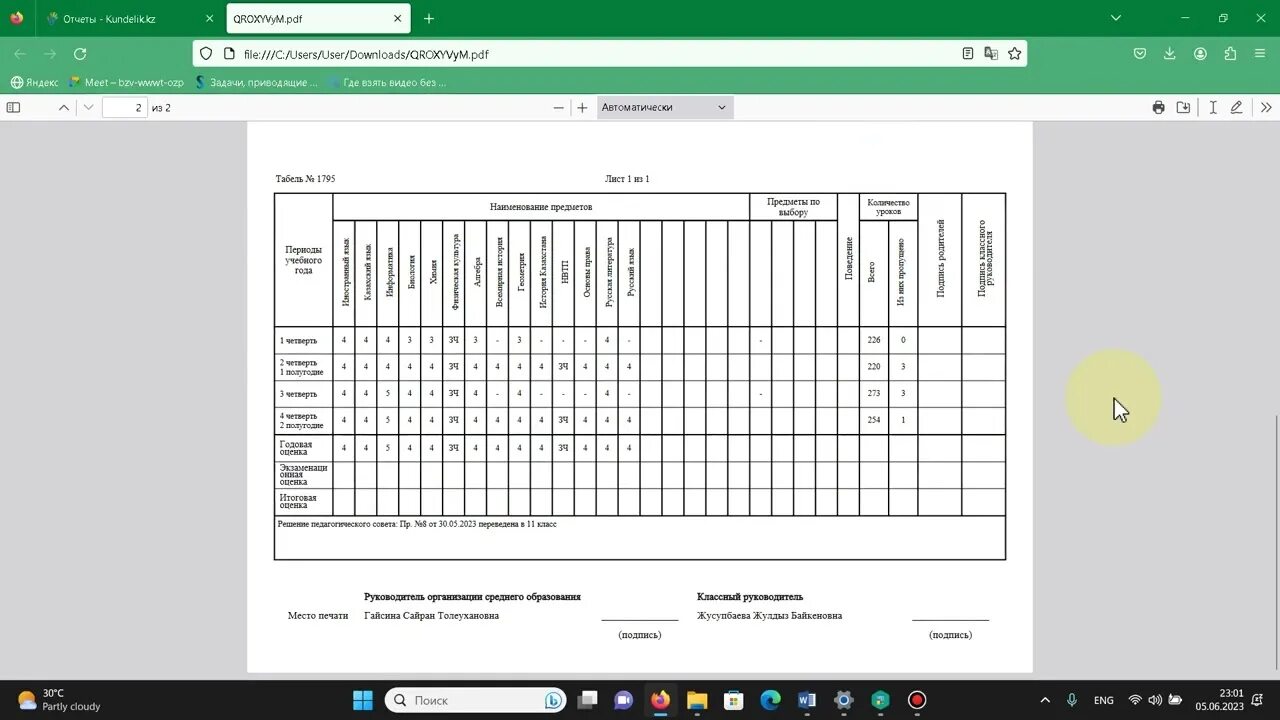Close the Отчеты - Kundelik.kz tab
Image resolution: width=1280 pixels, height=720 pixels.
pos(209,18)
